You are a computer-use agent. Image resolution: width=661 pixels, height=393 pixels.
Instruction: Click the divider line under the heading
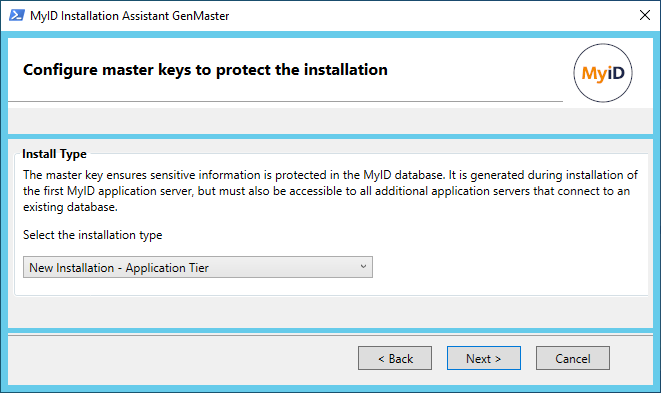[285, 102]
